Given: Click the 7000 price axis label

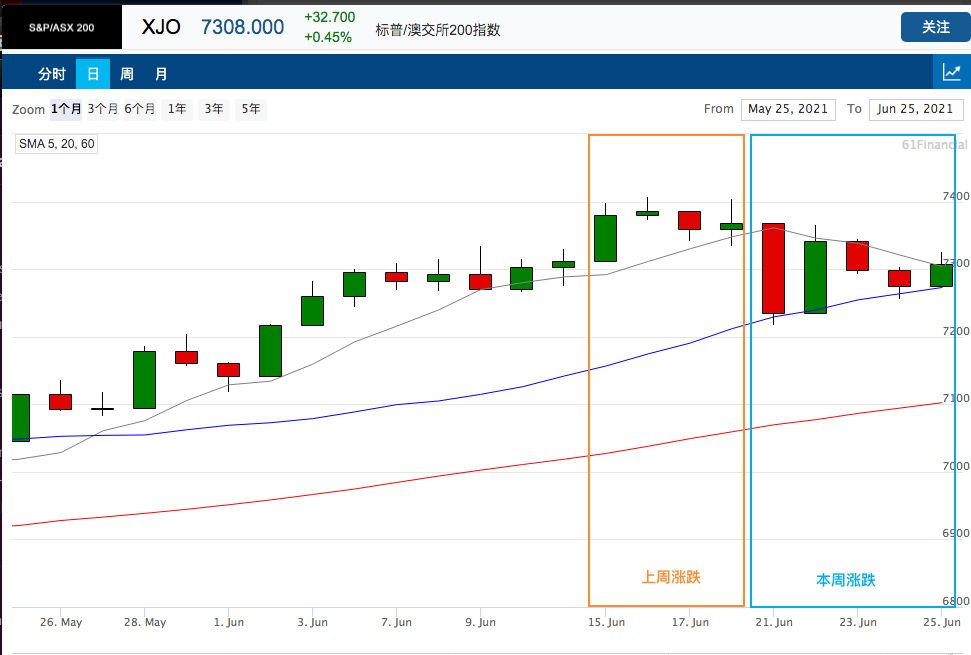Looking at the screenshot, I should [956, 466].
